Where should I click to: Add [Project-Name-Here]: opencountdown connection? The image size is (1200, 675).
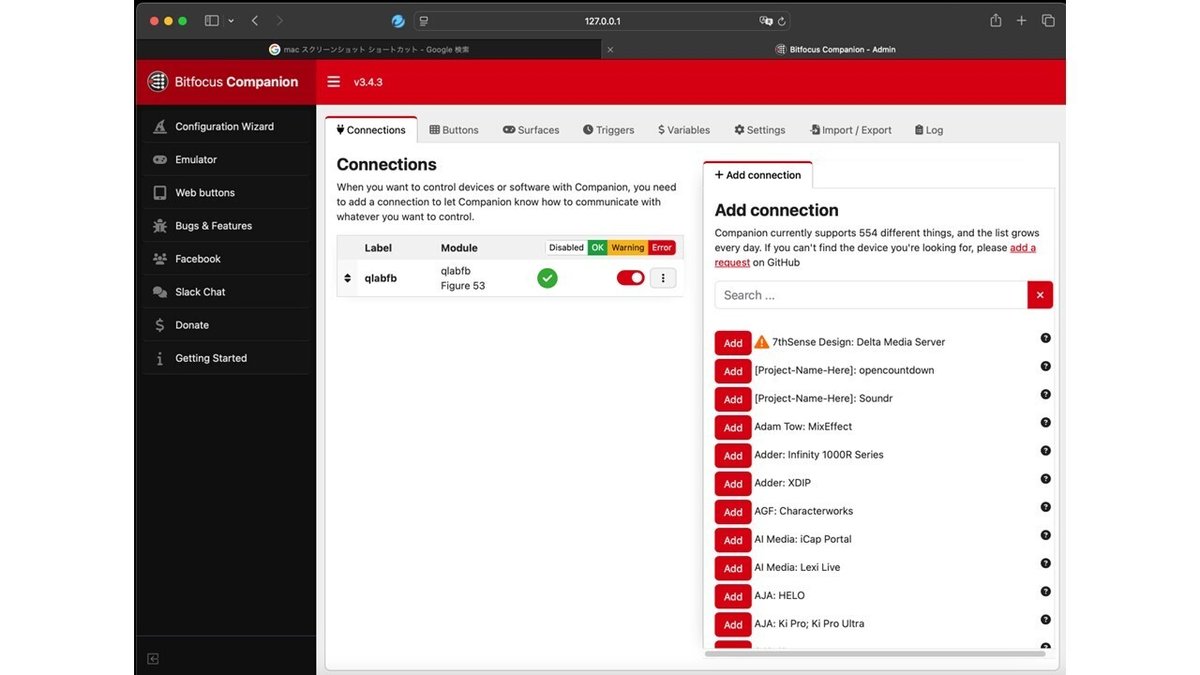[x=733, y=371]
